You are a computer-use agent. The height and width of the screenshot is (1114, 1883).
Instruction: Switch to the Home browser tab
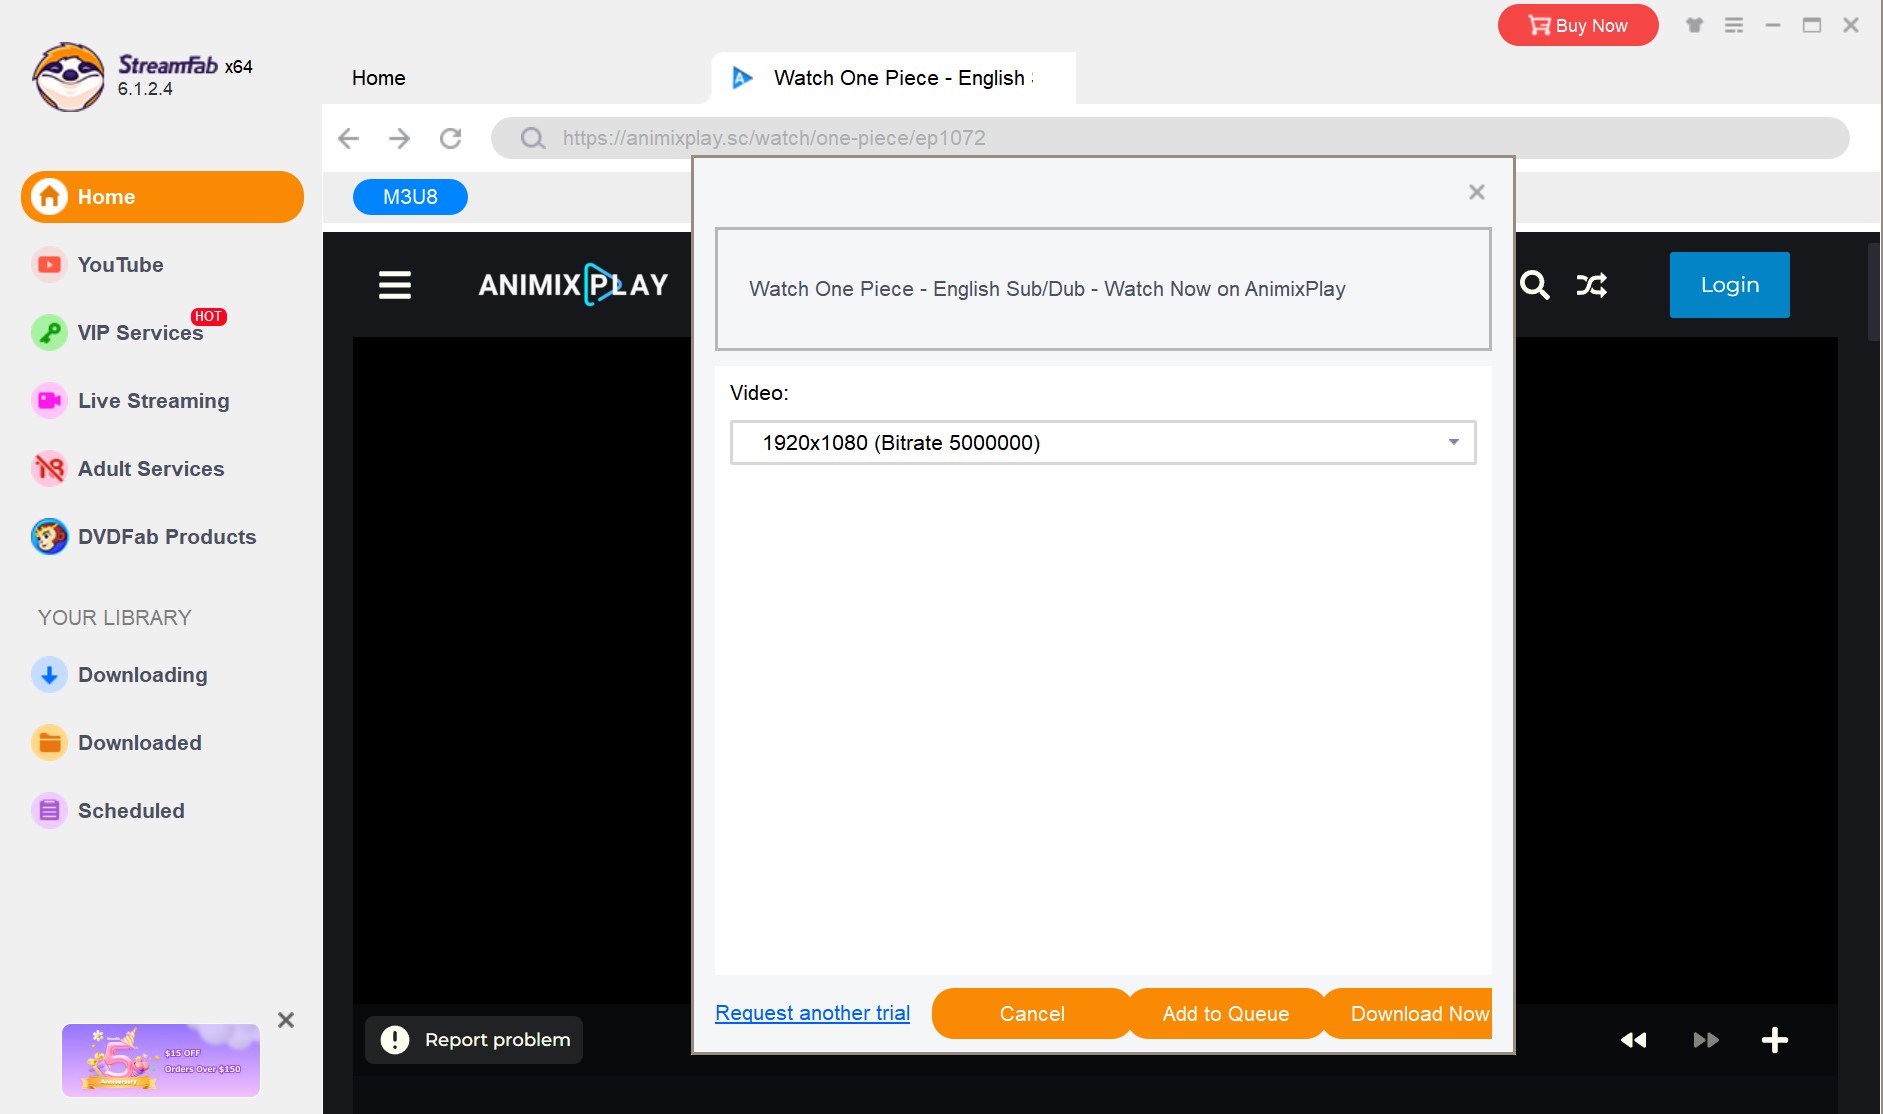(x=379, y=78)
